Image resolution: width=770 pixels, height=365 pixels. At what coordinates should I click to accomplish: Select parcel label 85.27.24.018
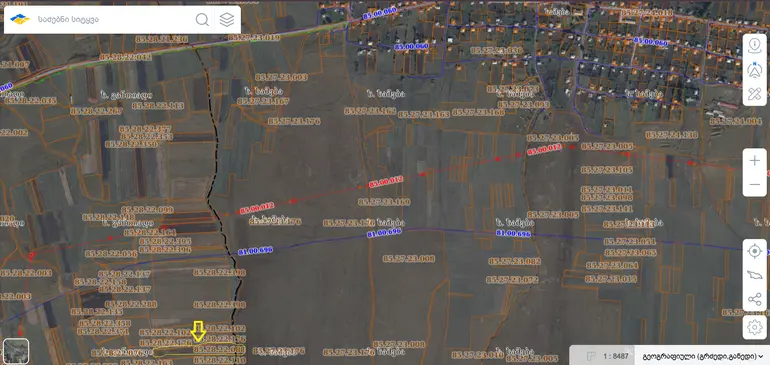click(x=647, y=12)
